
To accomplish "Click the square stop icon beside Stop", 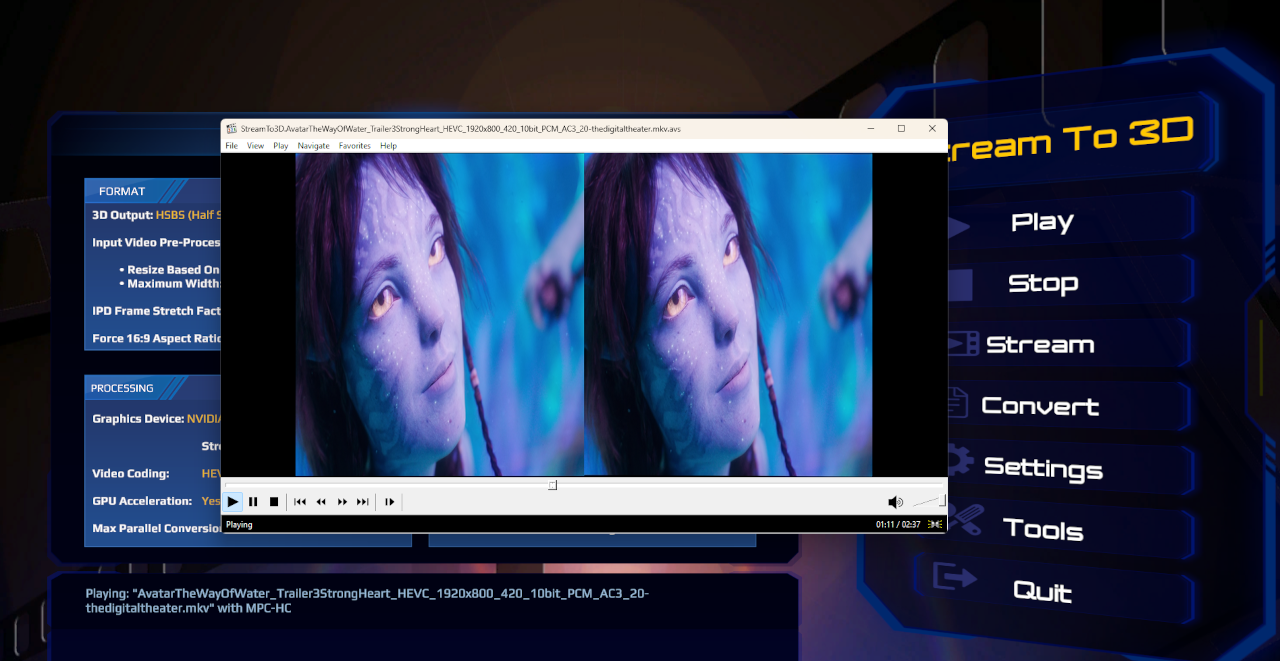I will 959,285.
